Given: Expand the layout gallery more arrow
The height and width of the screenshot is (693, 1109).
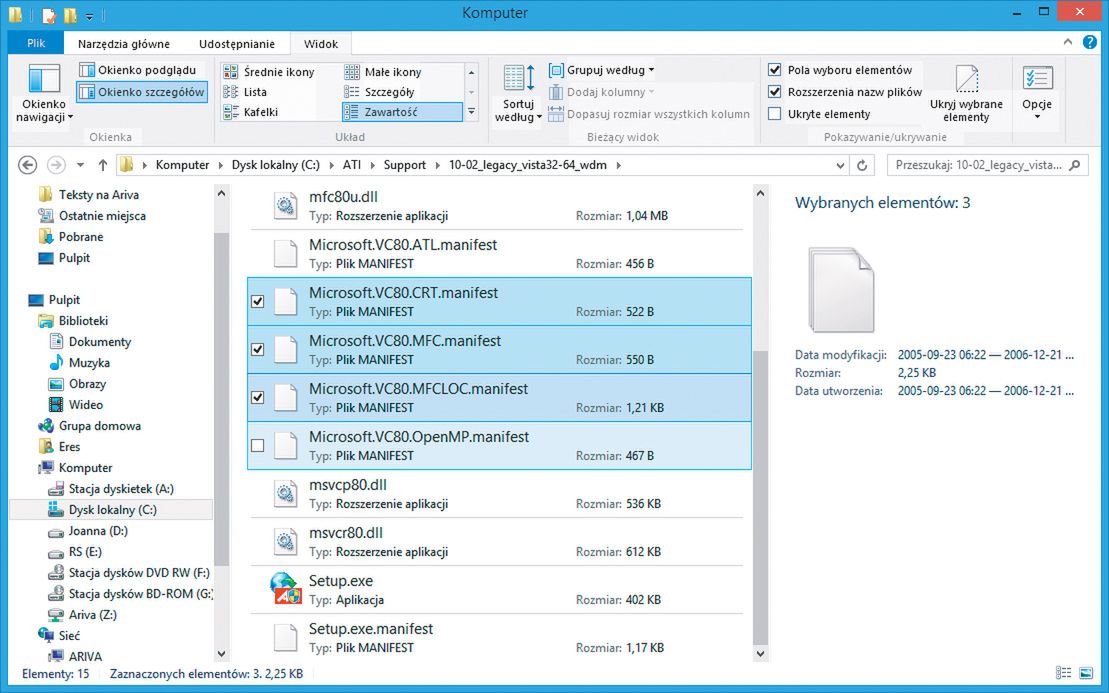Looking at the screenshot, I should [x=472, y=112].
